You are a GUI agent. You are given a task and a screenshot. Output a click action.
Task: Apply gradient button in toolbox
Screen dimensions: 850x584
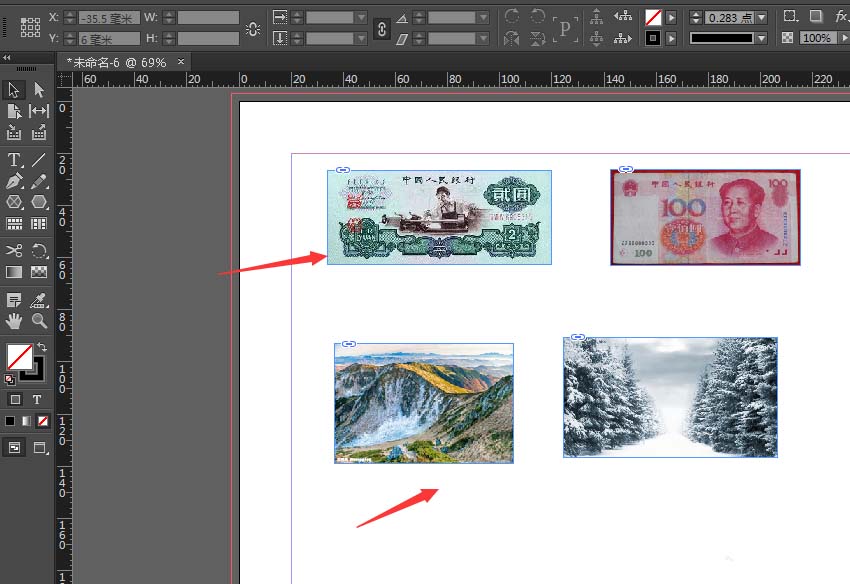[x=26, y=421]
